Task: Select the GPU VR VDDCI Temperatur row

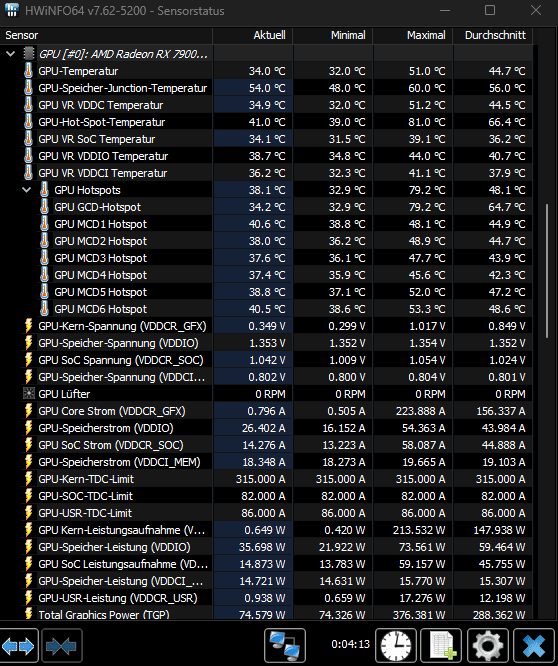Action: [266, 173]
